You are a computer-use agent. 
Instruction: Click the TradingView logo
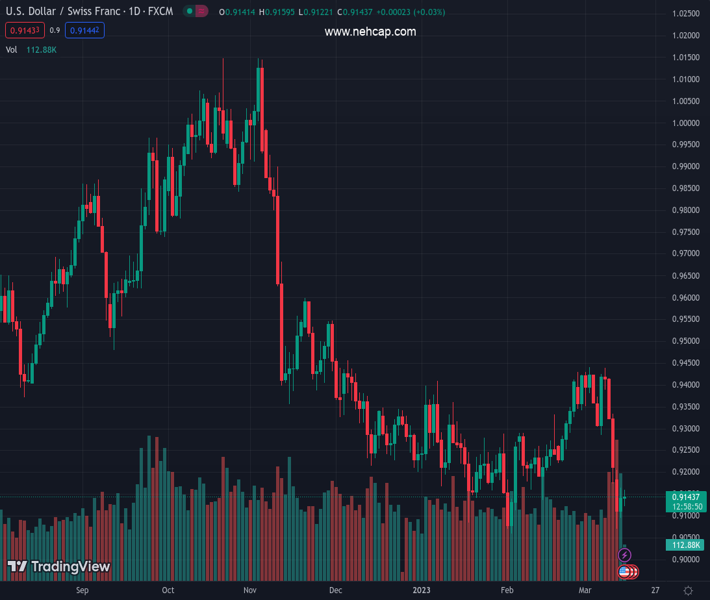[x=58, y=567]
